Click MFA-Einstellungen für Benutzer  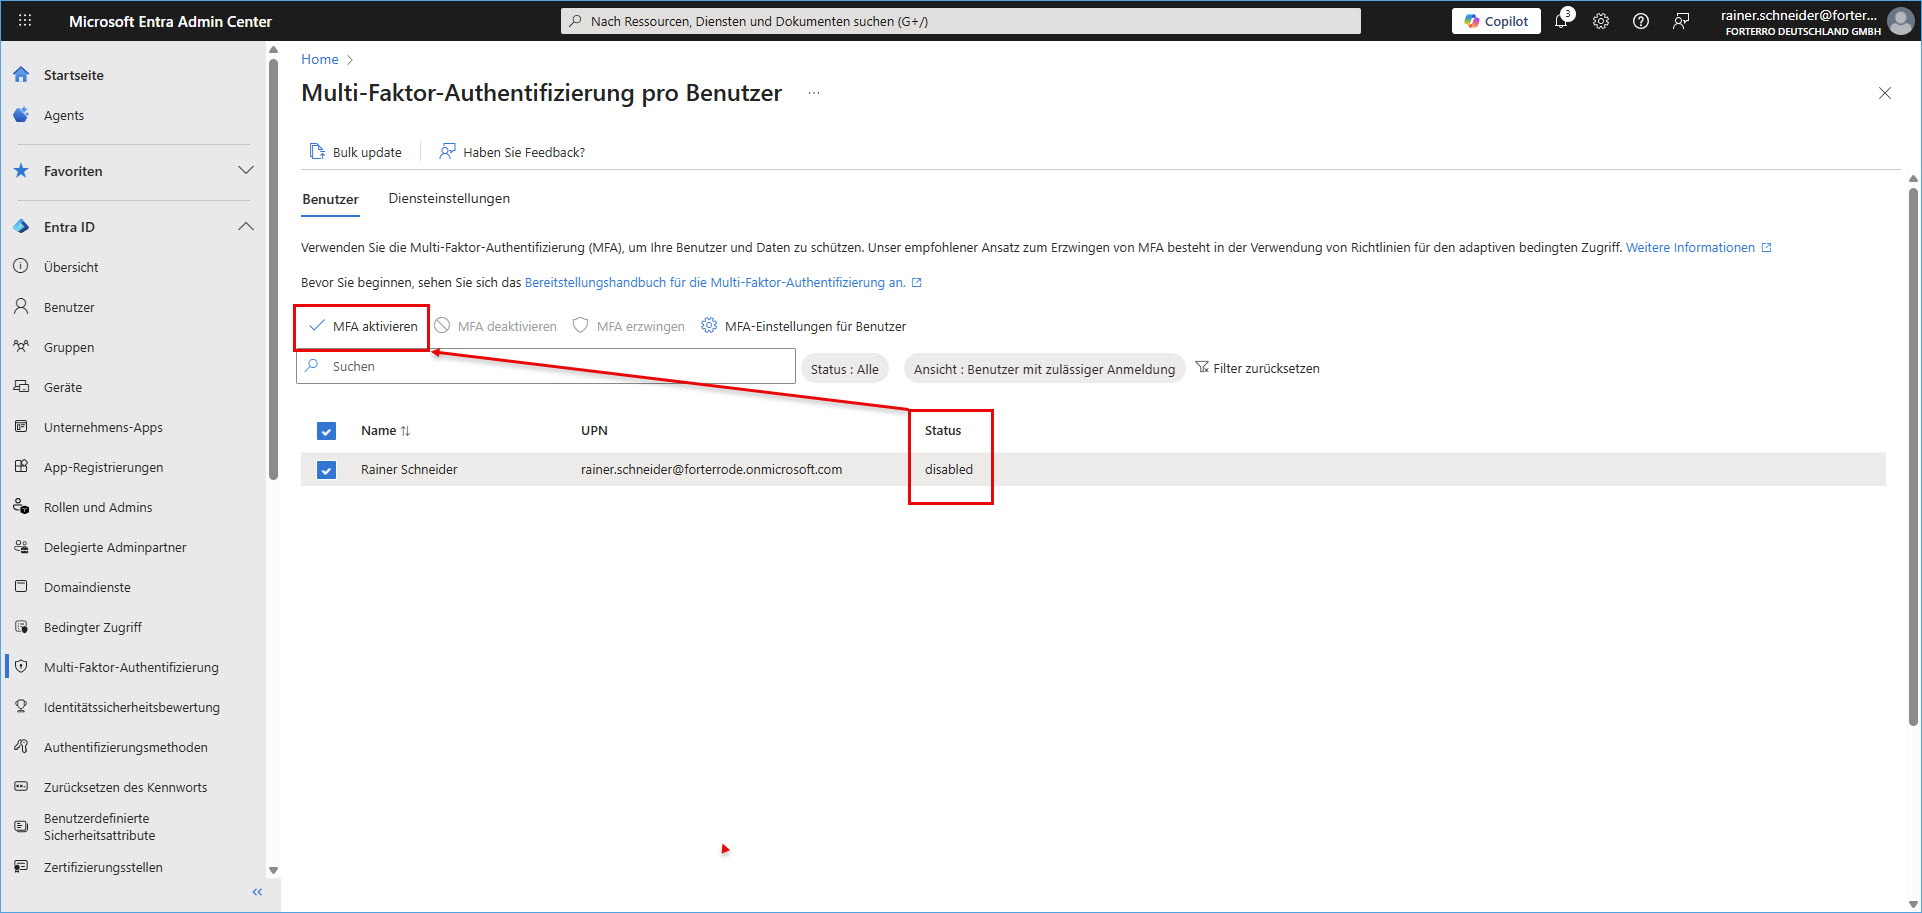tap(804, 326)
